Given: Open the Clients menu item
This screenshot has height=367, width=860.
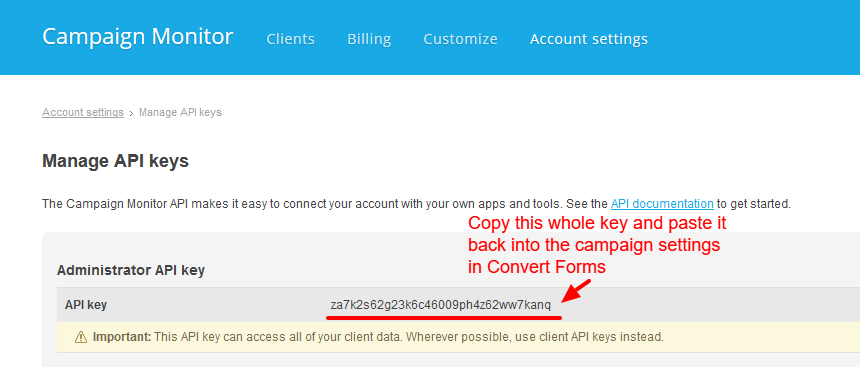Looking at the screenshot, I should coord(291,39).
